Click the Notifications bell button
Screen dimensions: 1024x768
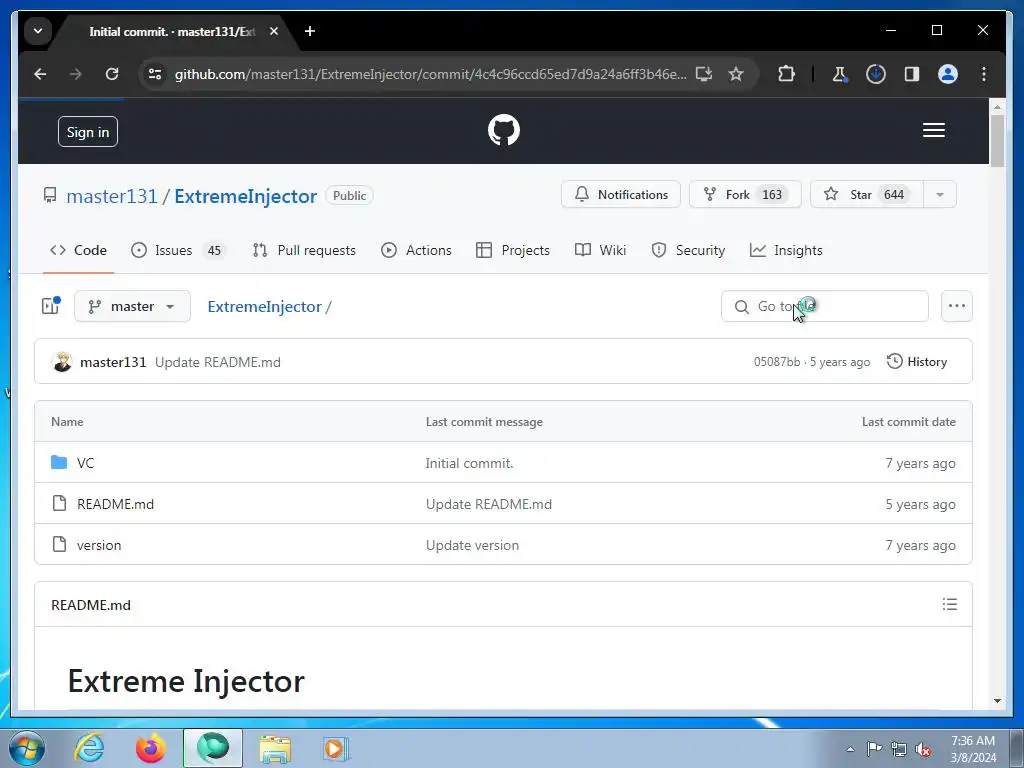tap(620, 195)
